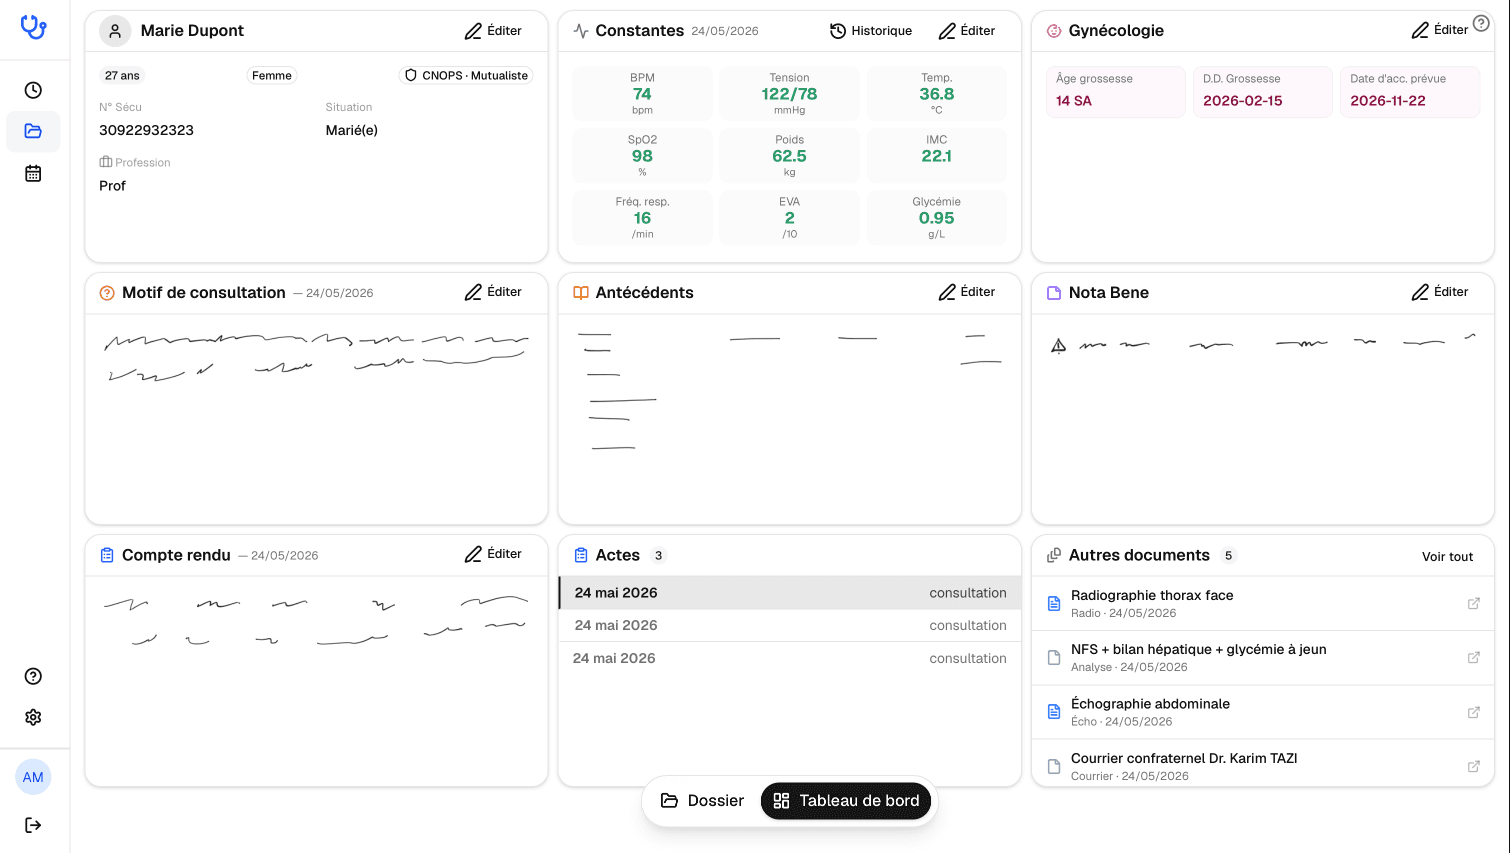The height and width of the screenshot is (853, 1510).
Task: Edit the Nota Bene card
Action: point(1440,292)
